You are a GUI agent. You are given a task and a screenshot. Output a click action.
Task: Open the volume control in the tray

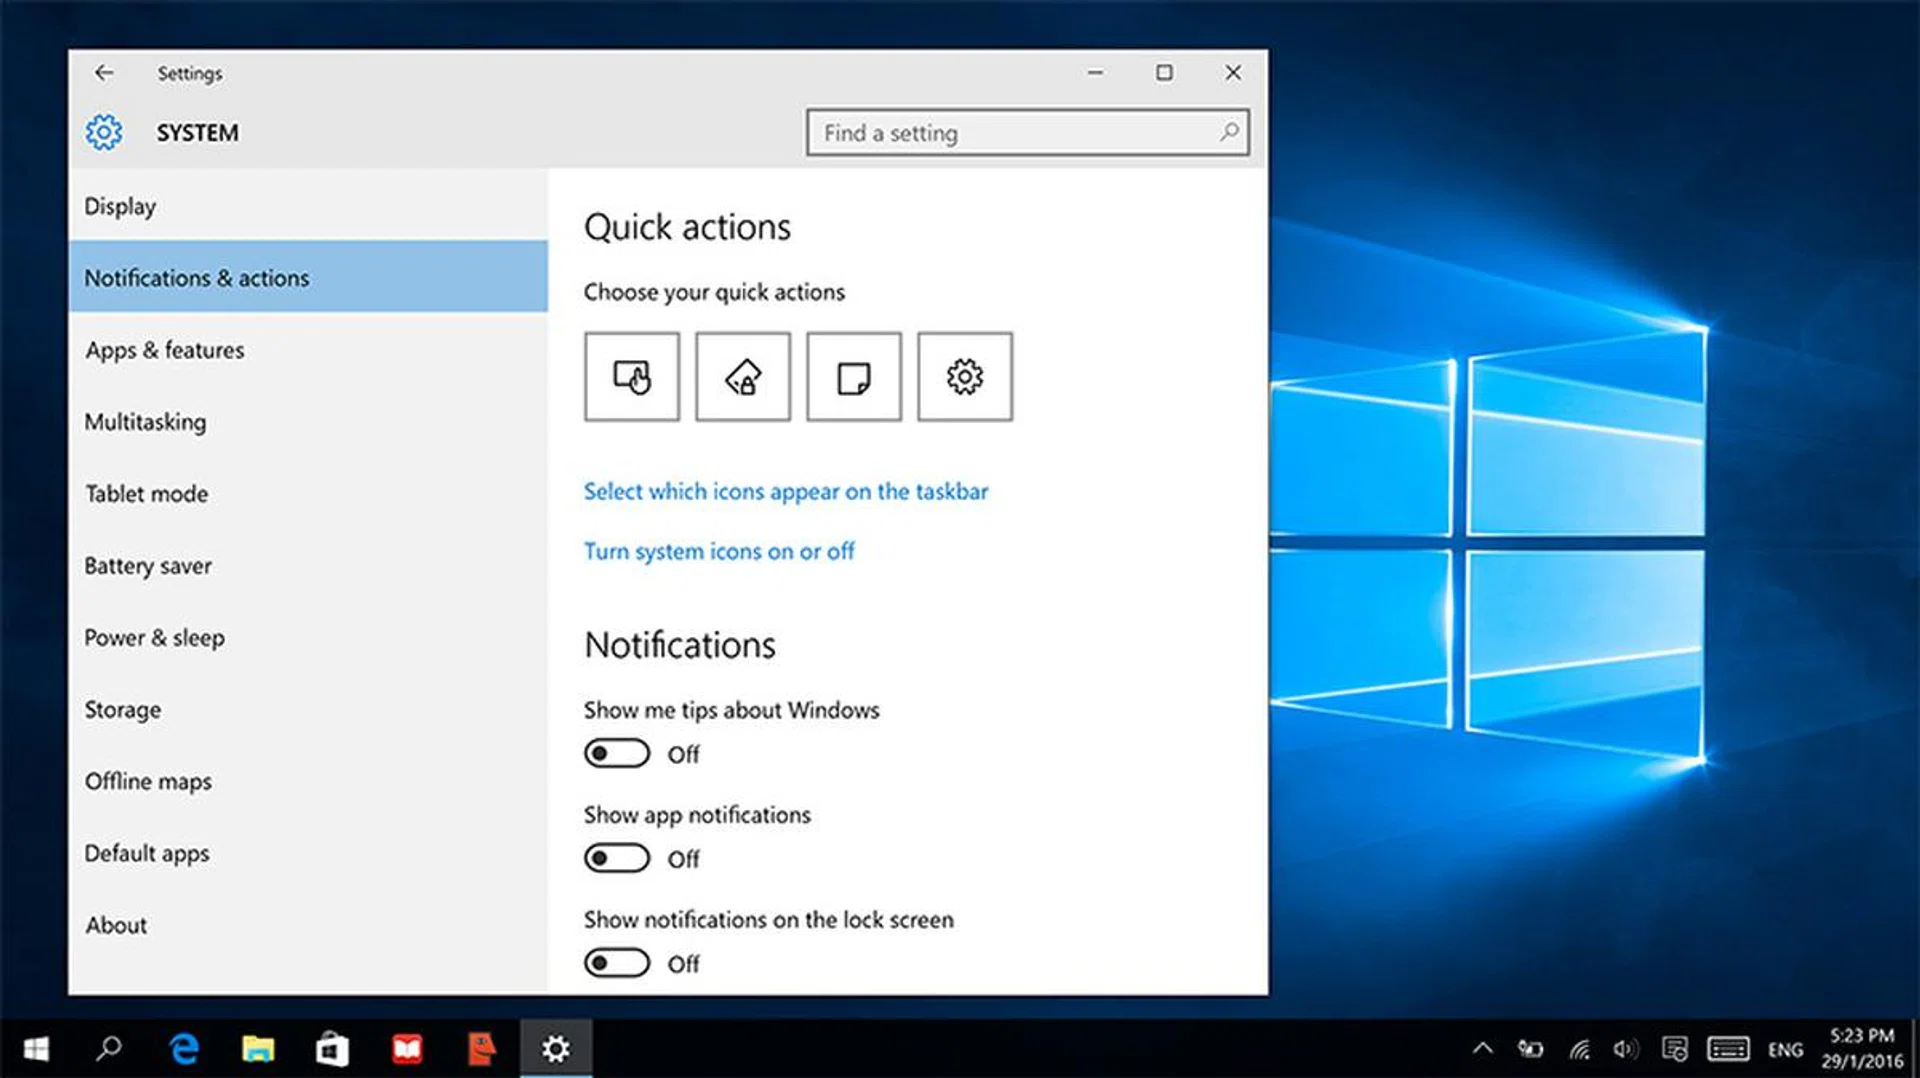[1625, 1048]
